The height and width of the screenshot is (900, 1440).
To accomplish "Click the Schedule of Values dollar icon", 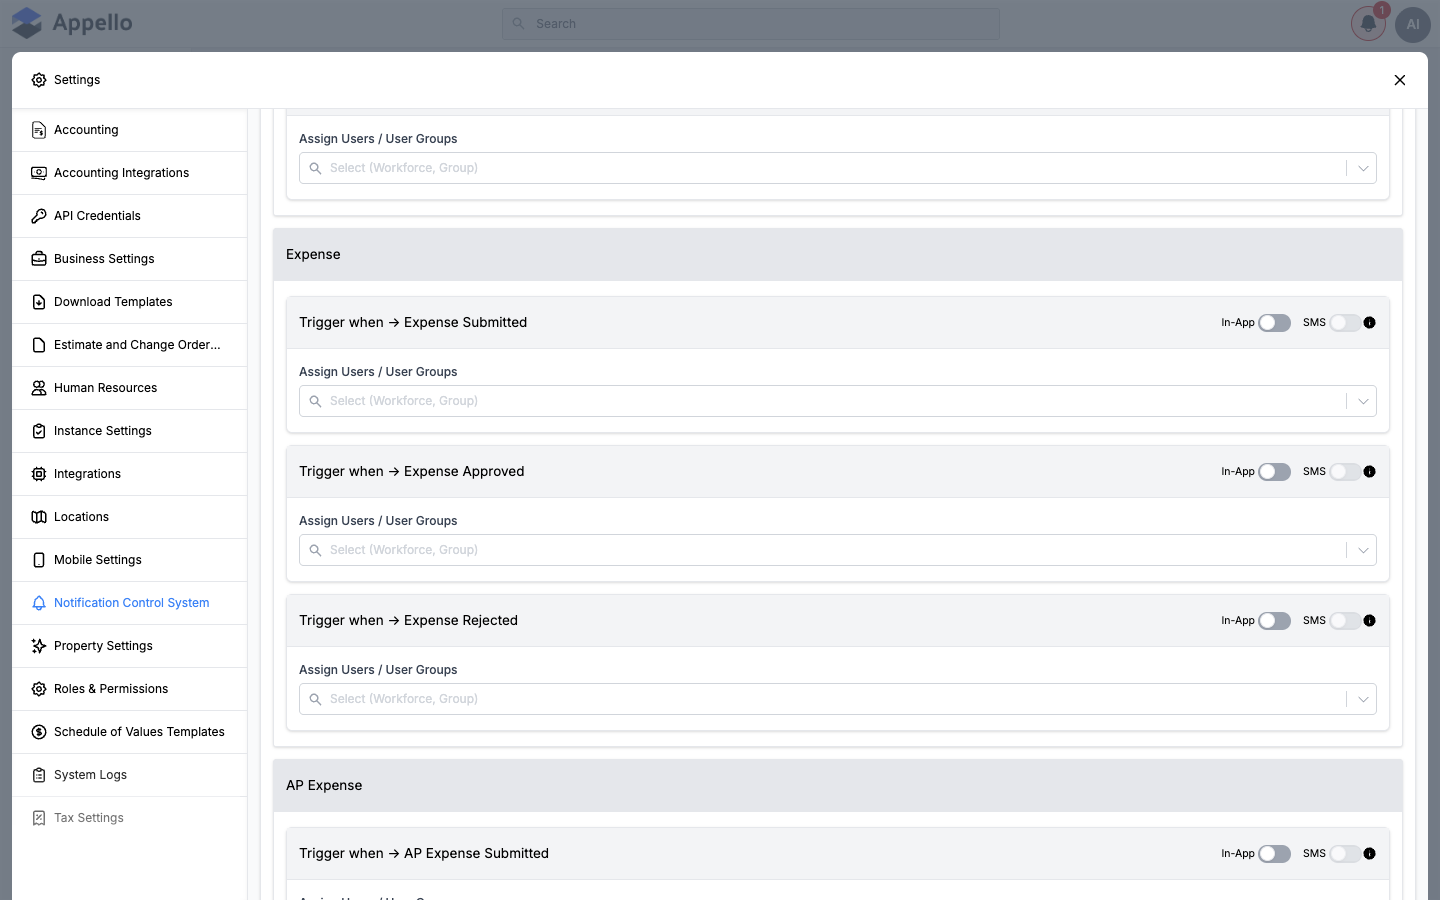I will (39, 732).
